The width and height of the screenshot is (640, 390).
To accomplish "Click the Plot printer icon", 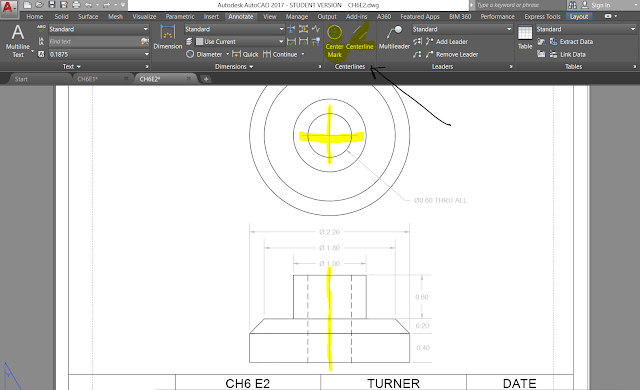I will 76,5.
